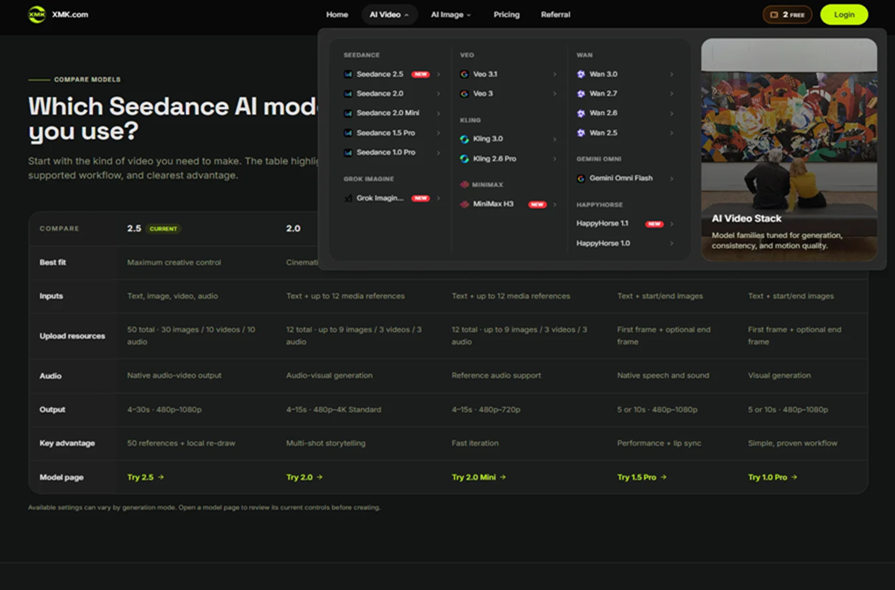Expand the Wan 3.0 chevron

pyautogui.click(x=672, y=74)
